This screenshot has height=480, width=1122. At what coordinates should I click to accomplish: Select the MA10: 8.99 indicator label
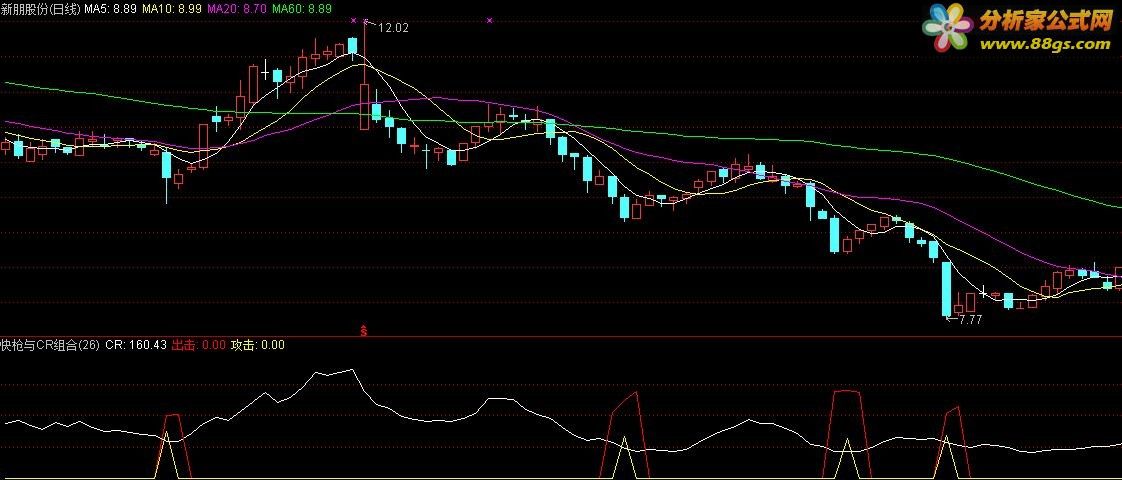(171, 9)
